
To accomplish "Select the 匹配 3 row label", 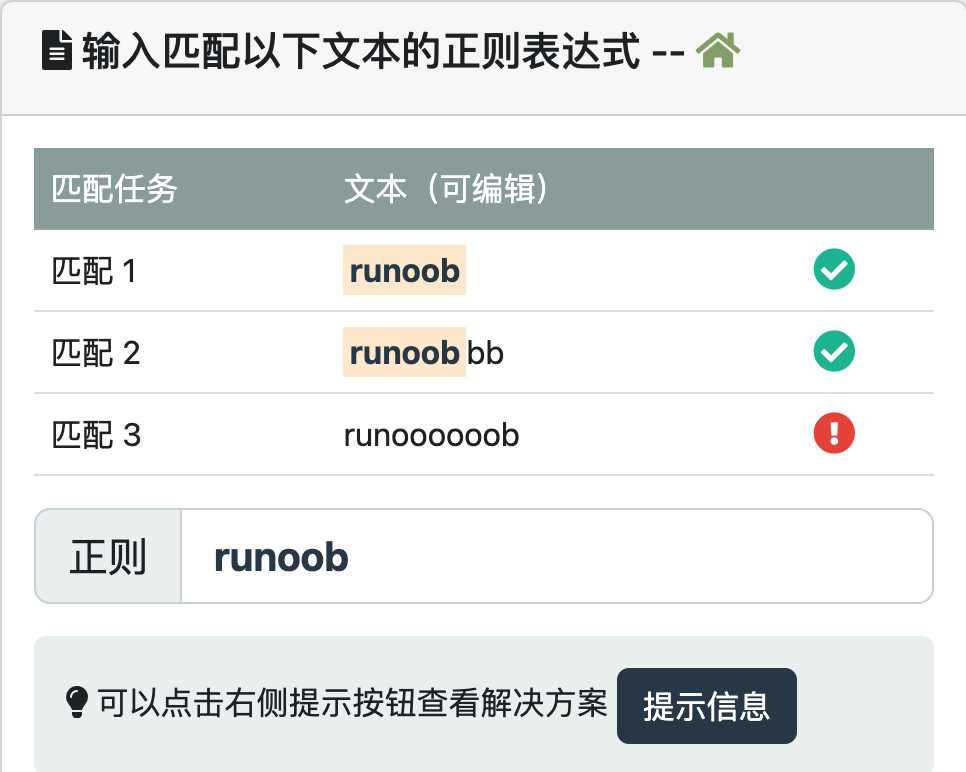I will click(x=95, y=435).
